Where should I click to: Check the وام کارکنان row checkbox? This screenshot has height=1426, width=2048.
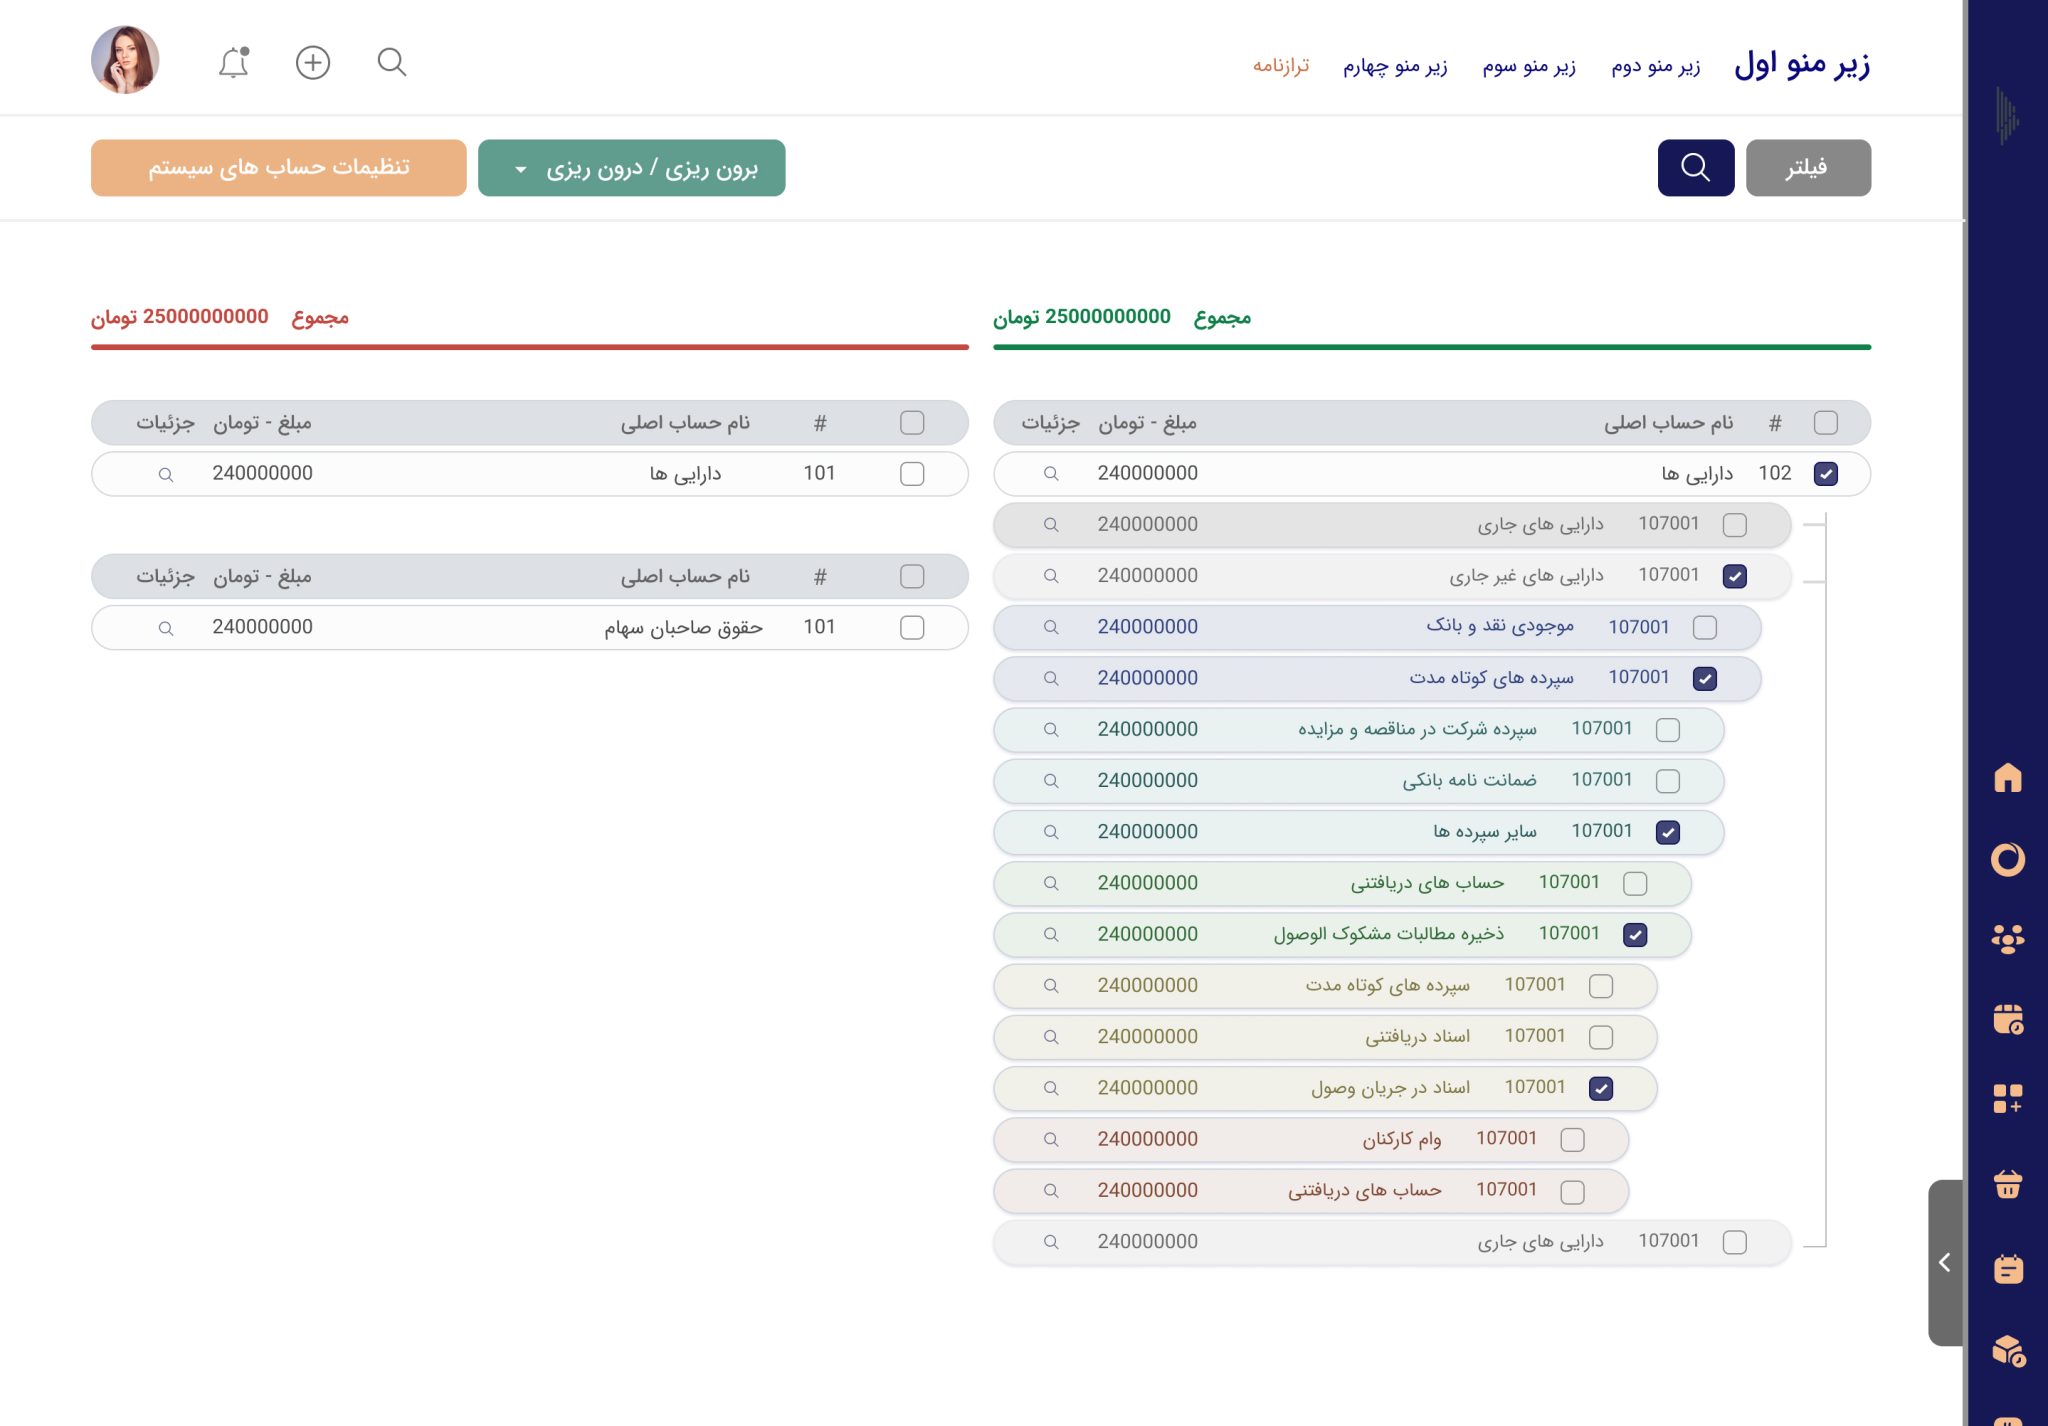tap(1572, 1140)
